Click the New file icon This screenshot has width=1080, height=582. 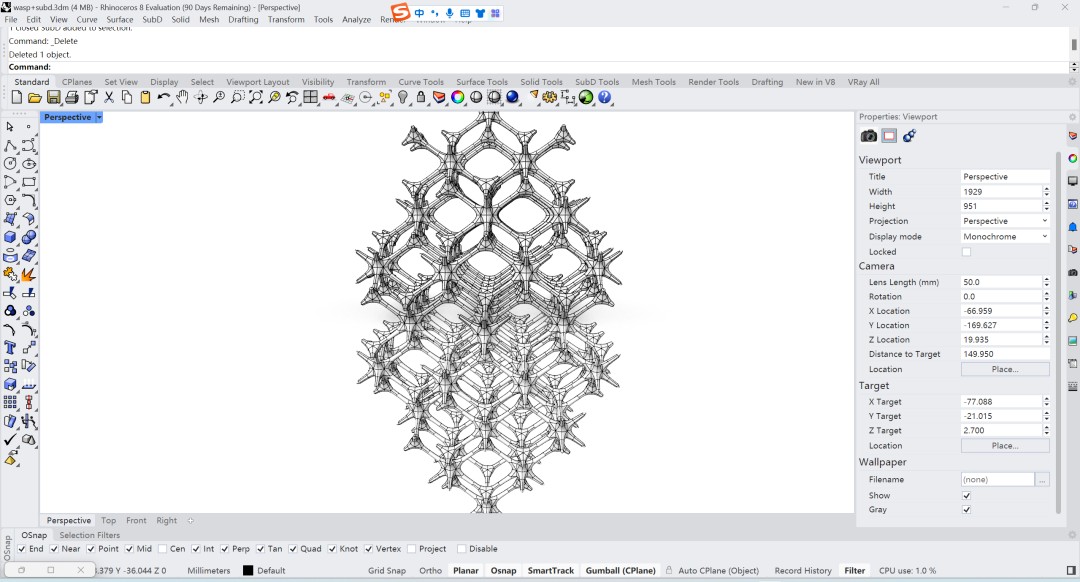point(17,98)
